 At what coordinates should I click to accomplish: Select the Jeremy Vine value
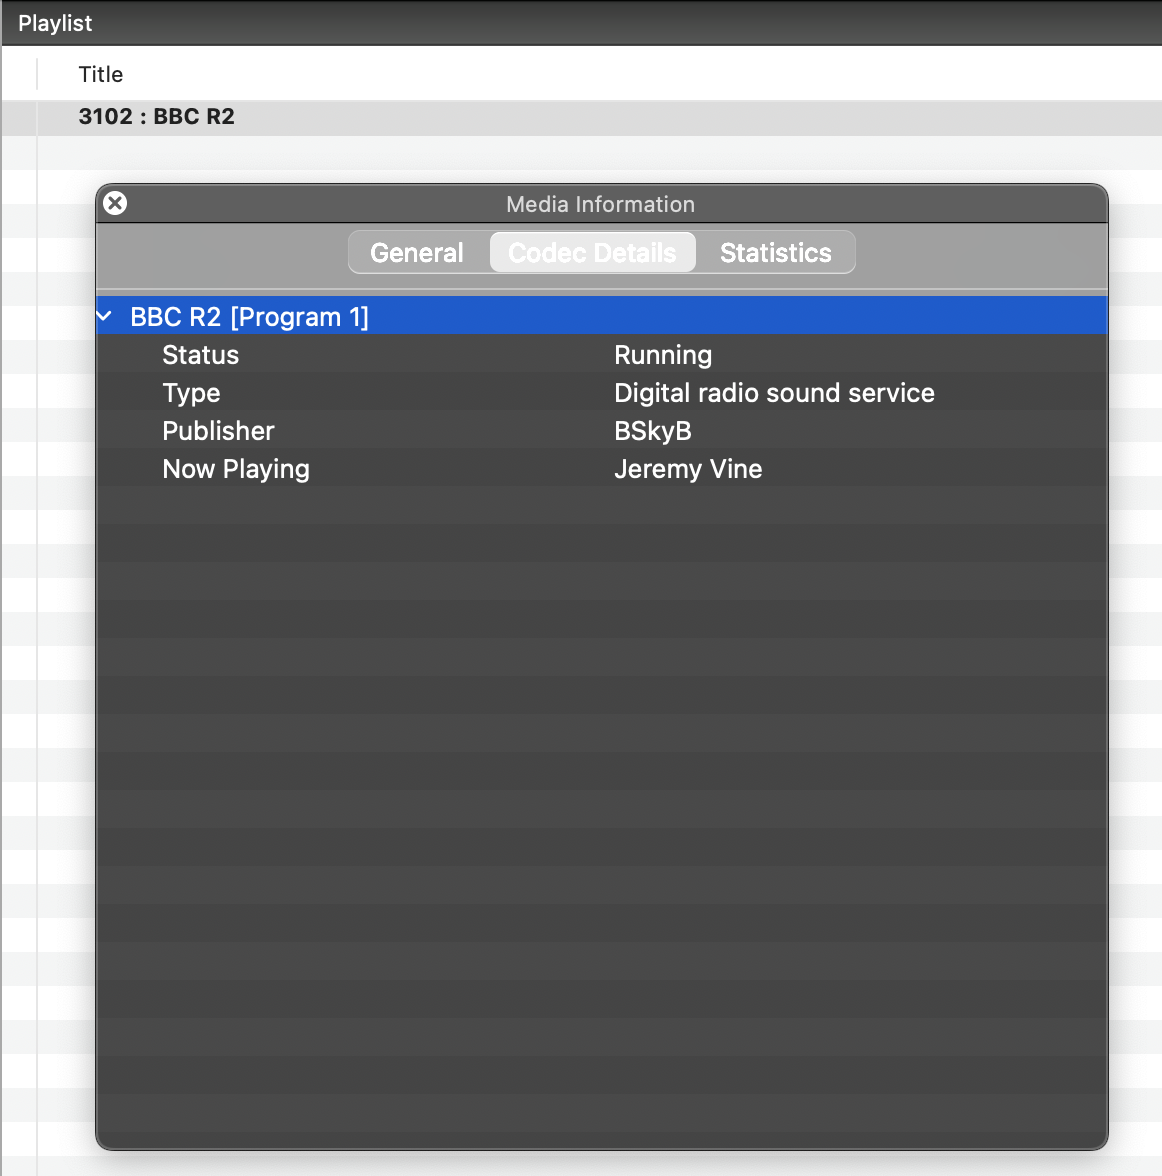pos(688,470)
